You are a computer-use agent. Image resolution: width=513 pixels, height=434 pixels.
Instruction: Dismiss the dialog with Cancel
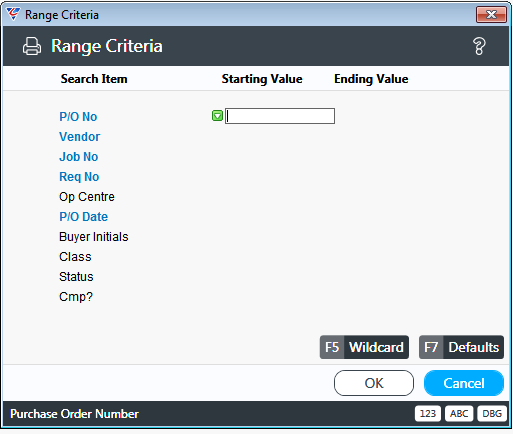464,383
